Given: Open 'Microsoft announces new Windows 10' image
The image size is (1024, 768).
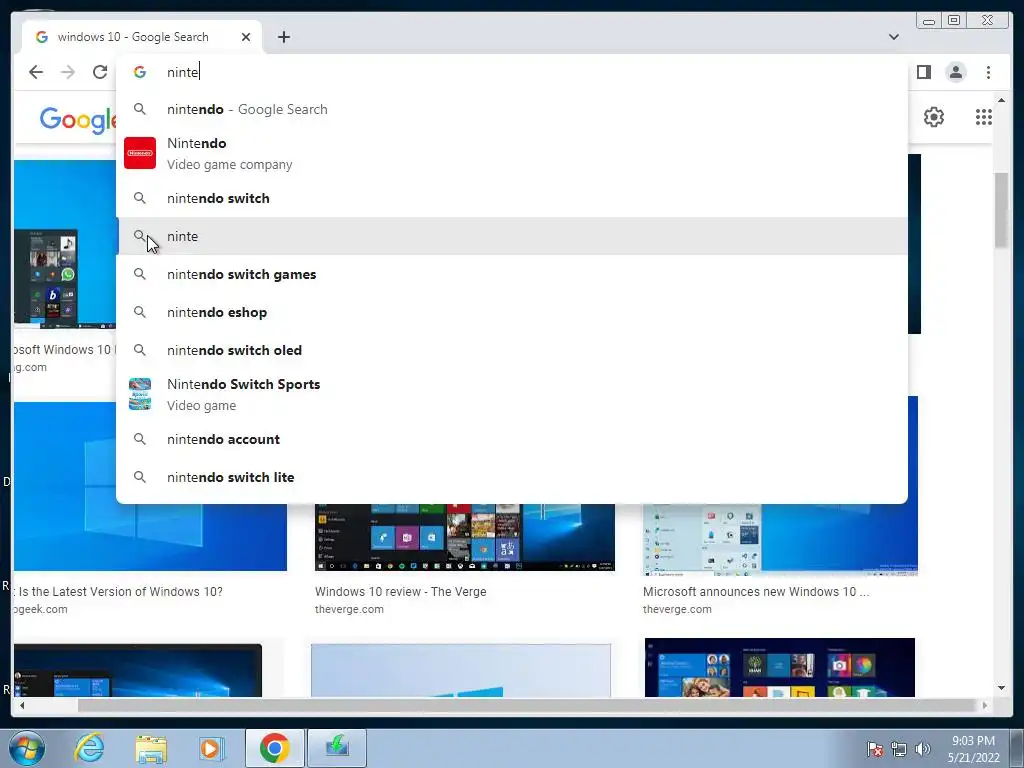Looking at the screenshot, I should point(780,539).
